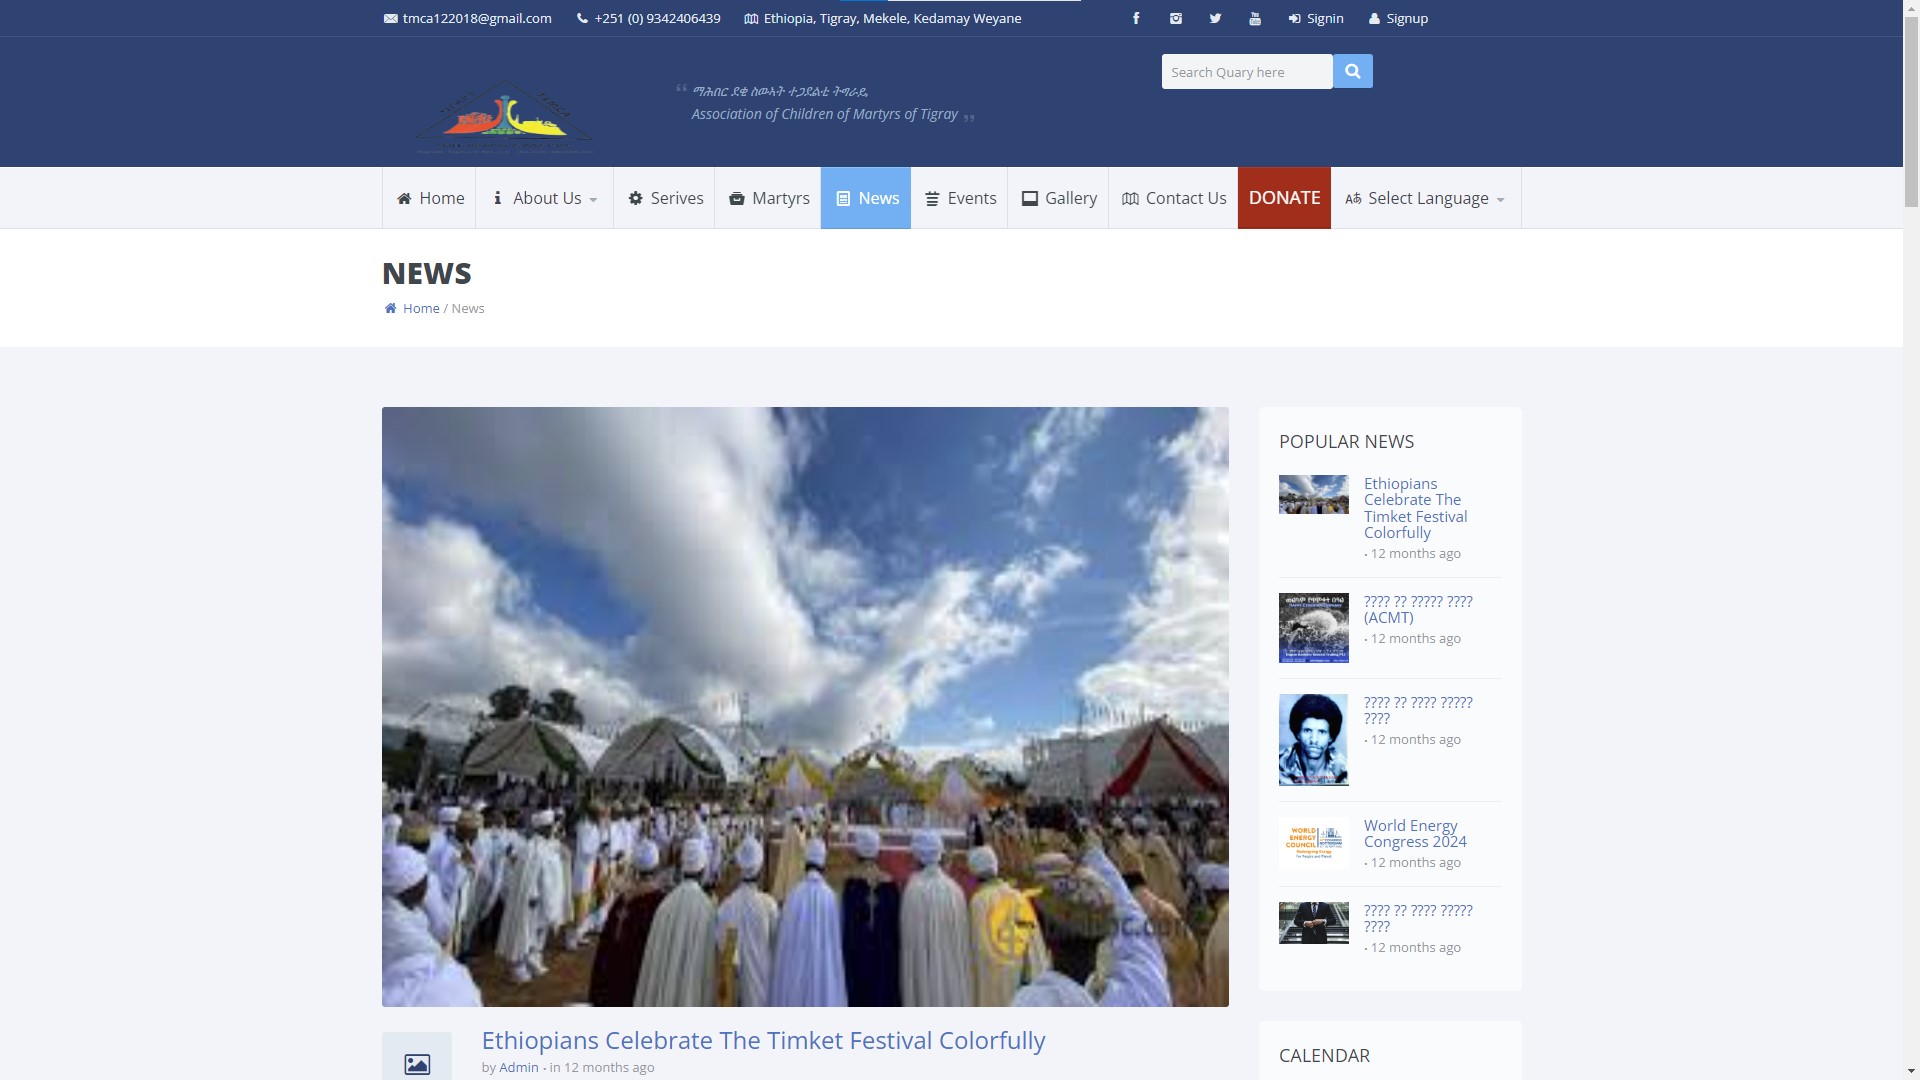Viewport: 1920px width, 1080px height.
Task: Open the Twitter social icon
Action: (x=1215, y=18)
